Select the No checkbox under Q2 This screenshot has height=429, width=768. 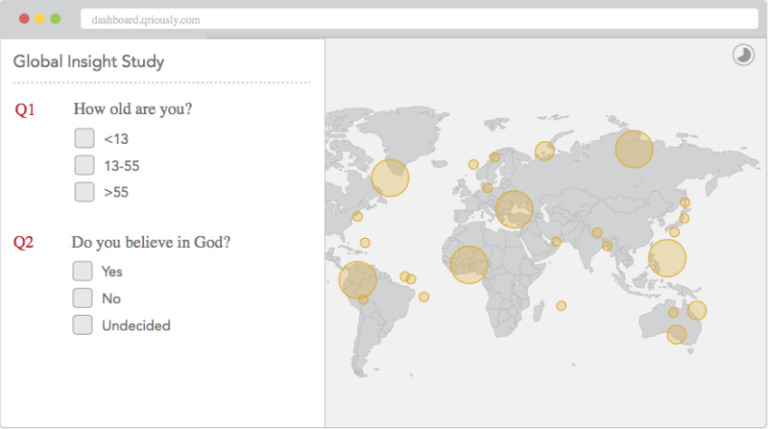tap(83, 298)
